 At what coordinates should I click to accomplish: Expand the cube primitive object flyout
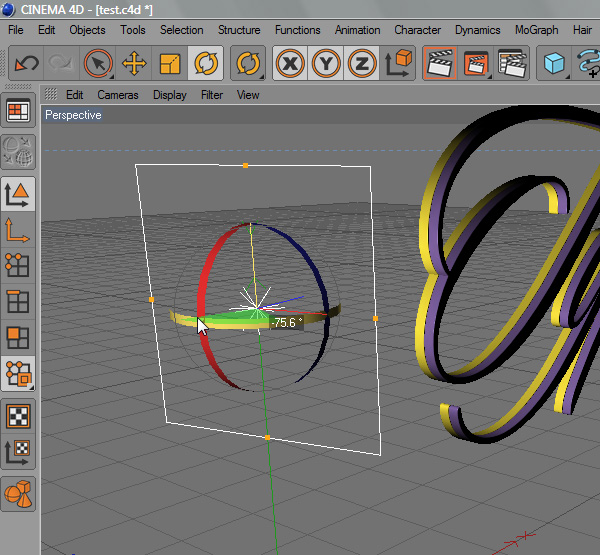click(x=553, y=64)
